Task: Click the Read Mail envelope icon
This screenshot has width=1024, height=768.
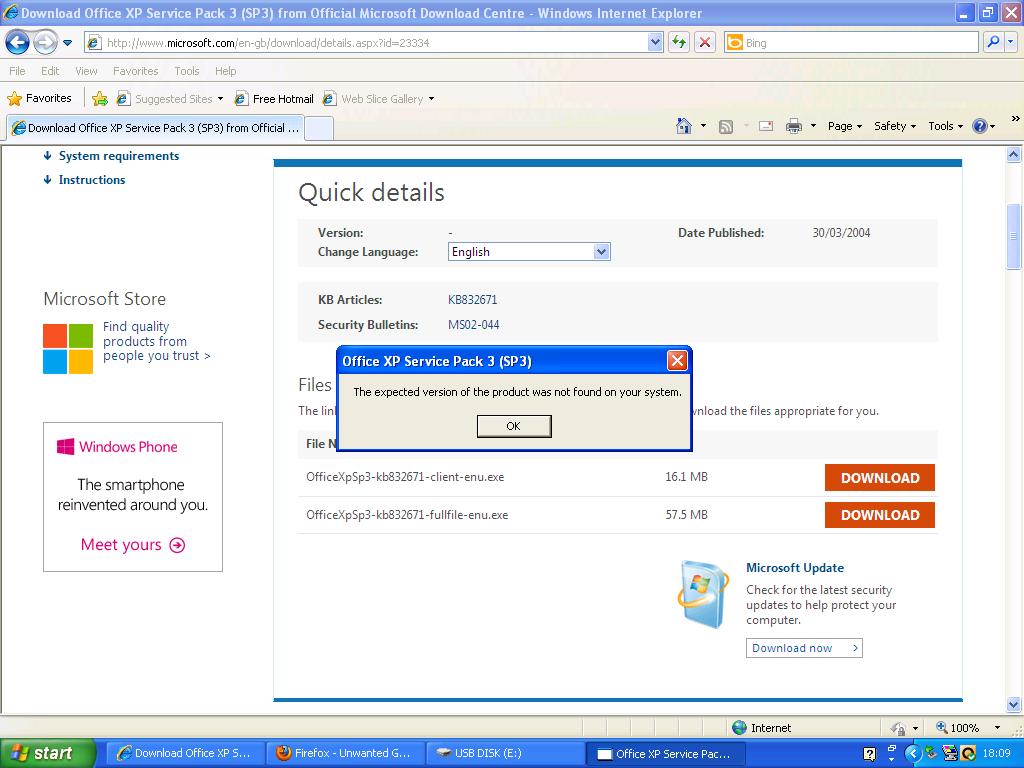Action: [766, 126]
